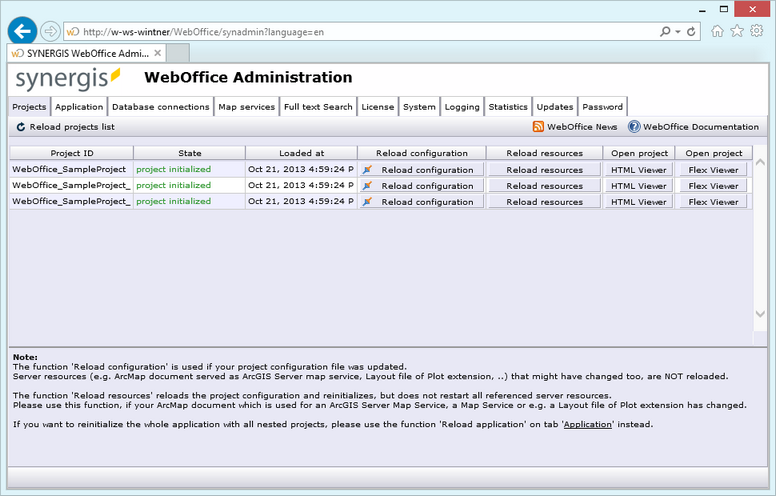Click the site favicon left of the URL
The height and width of the screenshot is (496, 776).
coord(73,32)
